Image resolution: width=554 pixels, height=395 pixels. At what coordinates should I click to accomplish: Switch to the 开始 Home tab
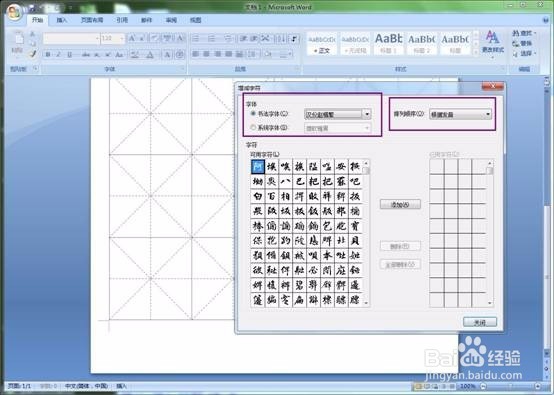coord(37,20)
